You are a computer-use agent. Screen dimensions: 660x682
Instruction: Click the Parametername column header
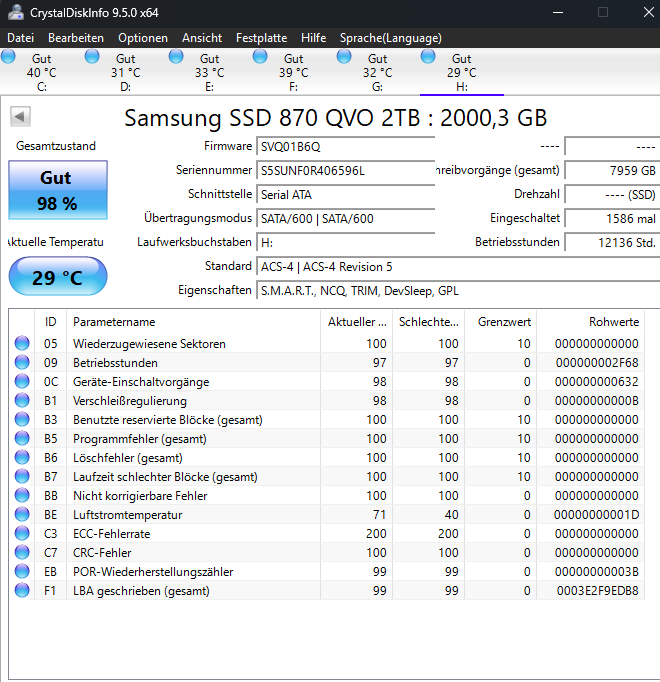tap(193, 322)
